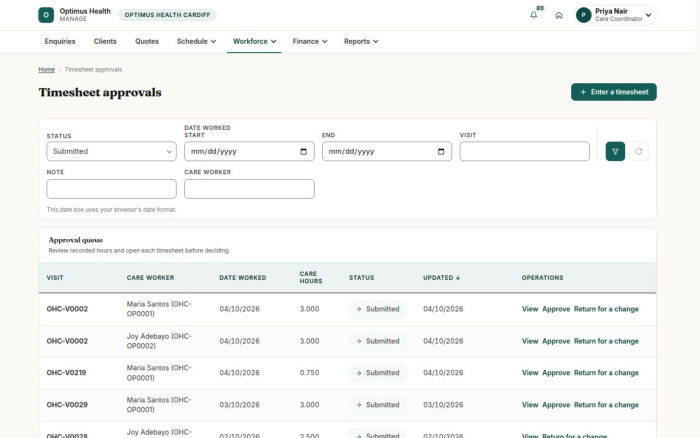Viewport: 700px width, 438px height.
Task: Return OHC-V0029 for a change
Action: [x=606, y=405]
